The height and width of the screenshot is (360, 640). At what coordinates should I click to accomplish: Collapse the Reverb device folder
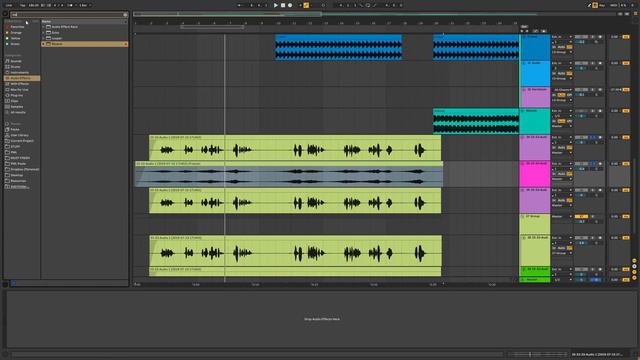[x=44, y=44]
